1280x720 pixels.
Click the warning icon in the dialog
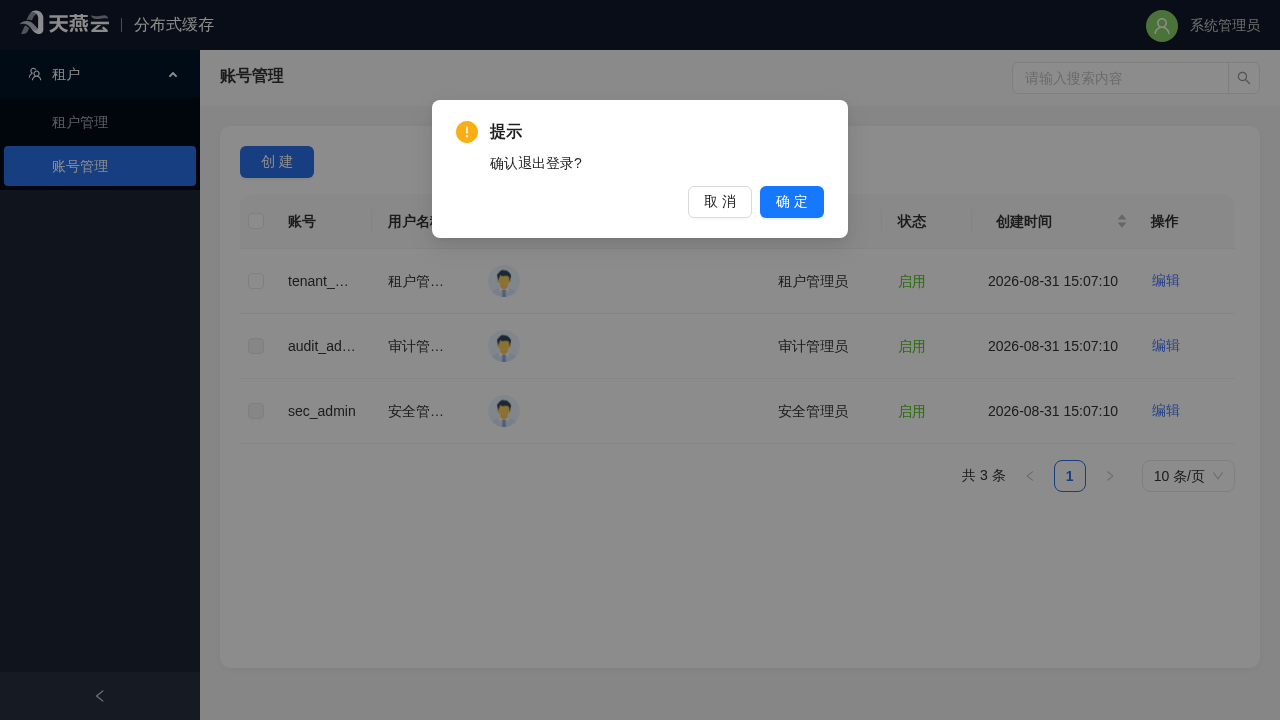point(467,132)
